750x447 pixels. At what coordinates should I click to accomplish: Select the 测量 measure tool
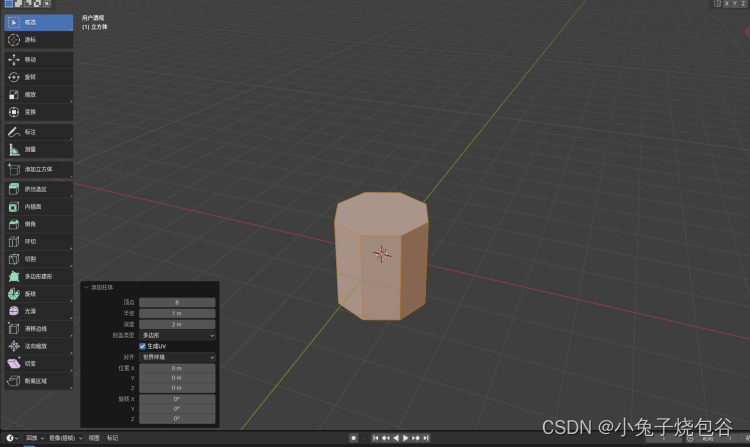[39, 150]
